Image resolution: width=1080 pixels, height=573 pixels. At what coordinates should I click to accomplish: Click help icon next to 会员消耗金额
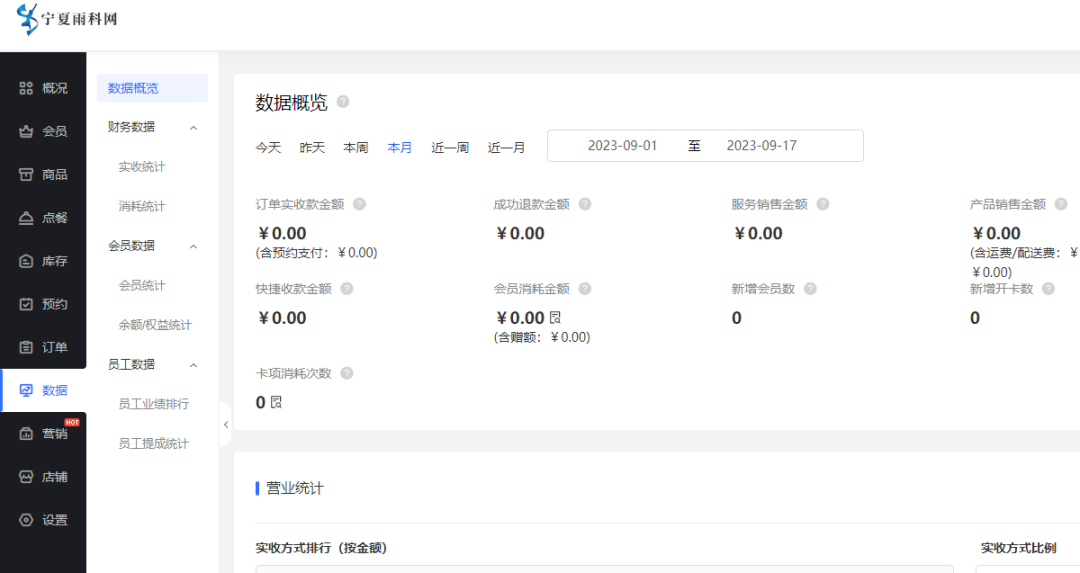[x=585, y=289]
